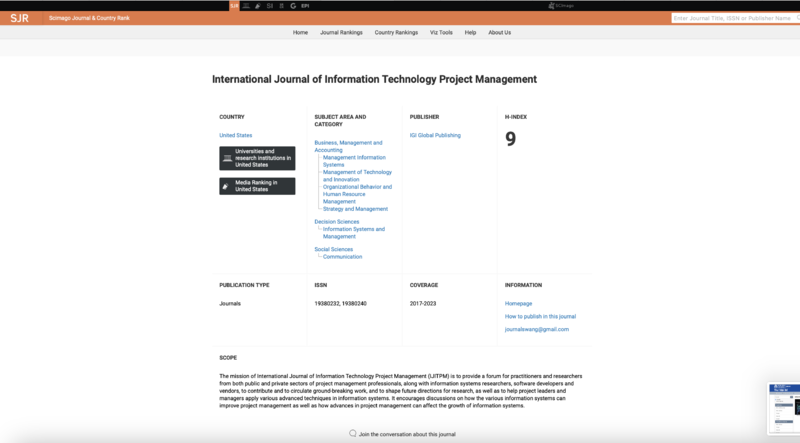Open the About Us menu
This screenshot has height=443, width=800.
point(499,32)
